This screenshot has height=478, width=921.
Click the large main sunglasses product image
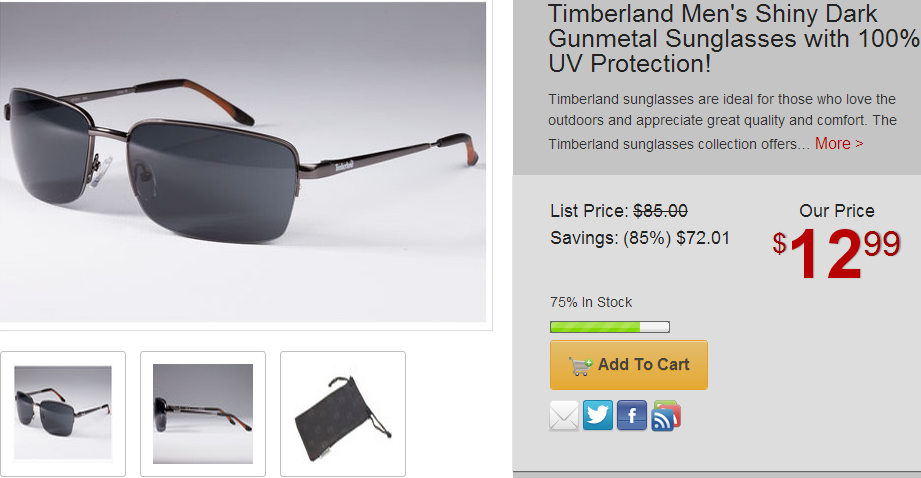[x=243, y=161]
